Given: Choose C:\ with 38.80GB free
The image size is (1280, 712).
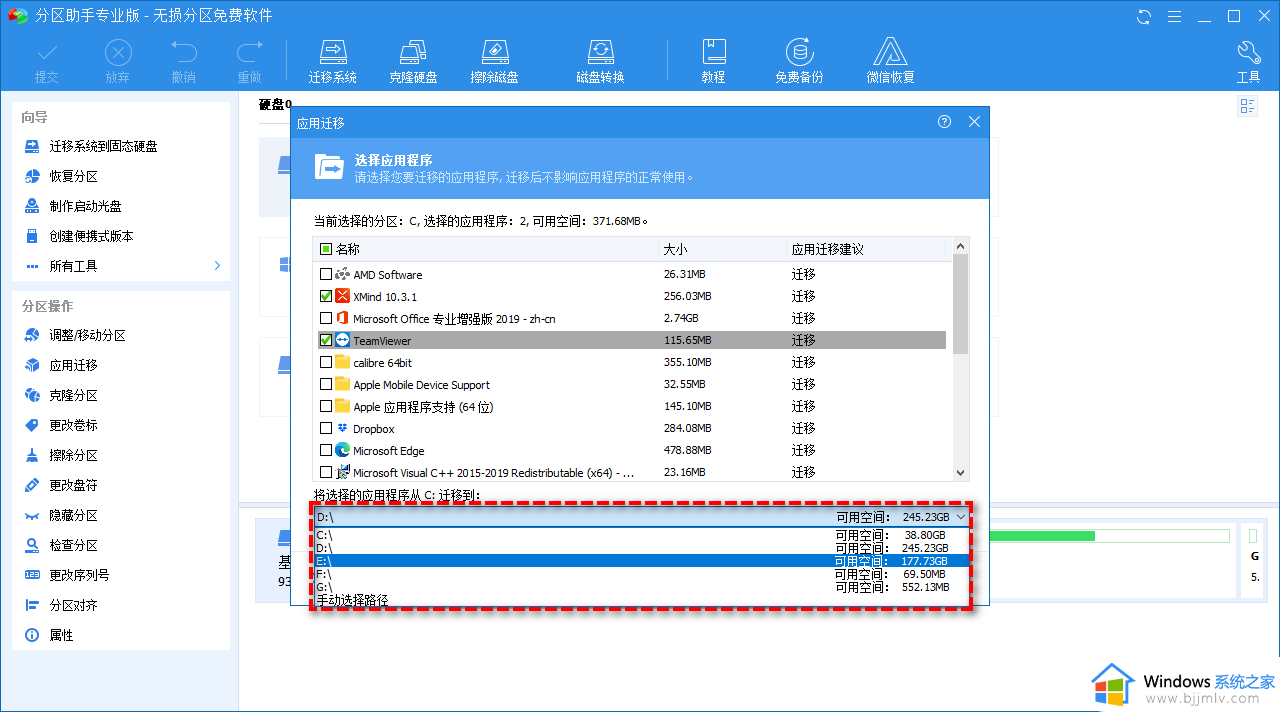Looking at the screenshot, I should (x=641, y=535).
